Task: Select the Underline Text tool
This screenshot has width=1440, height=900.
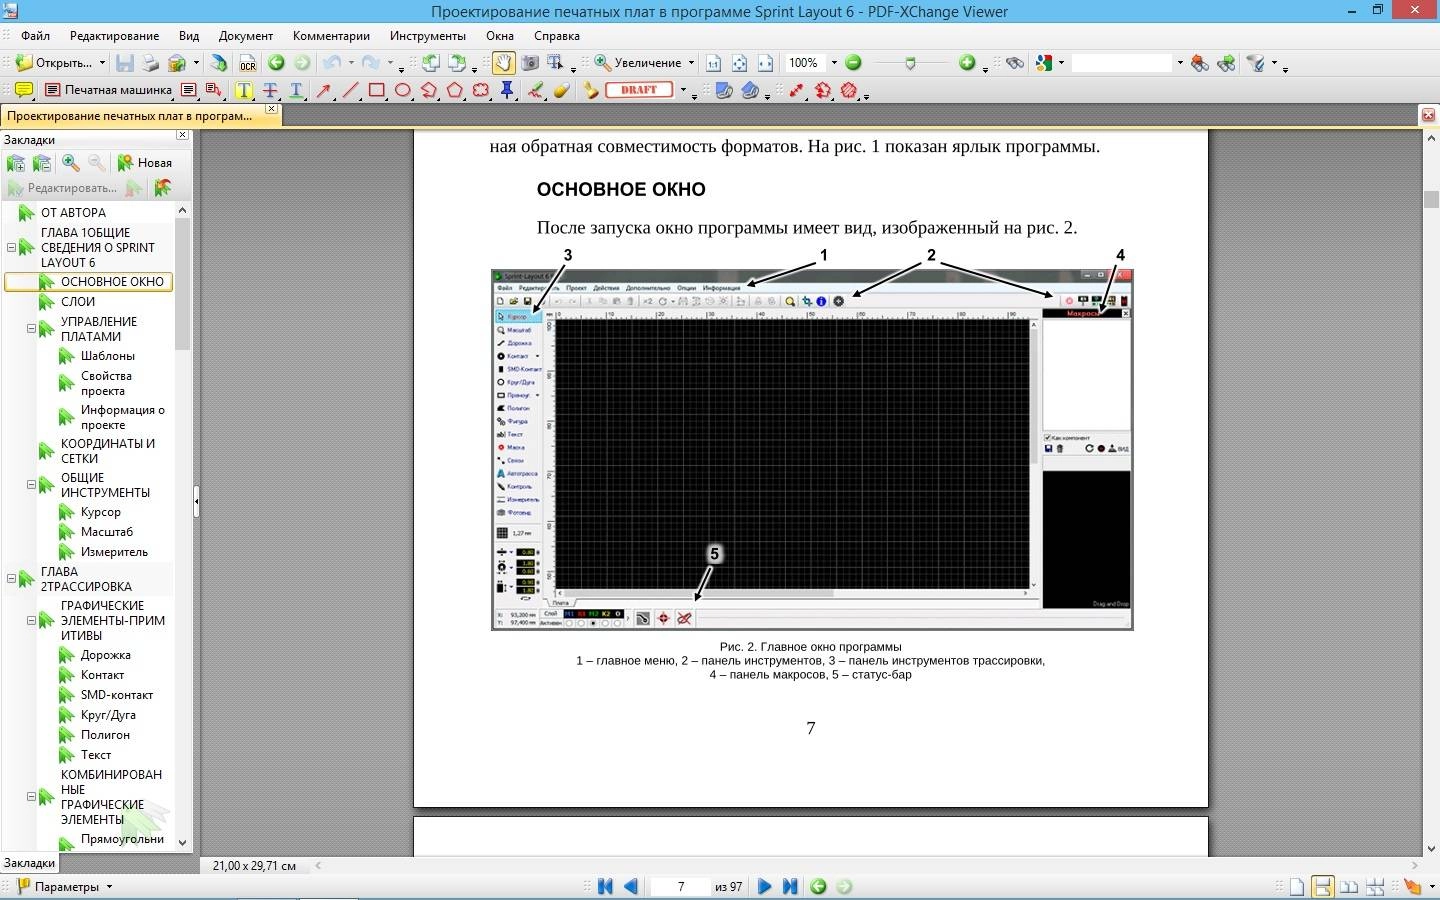Action: point(296,90)
